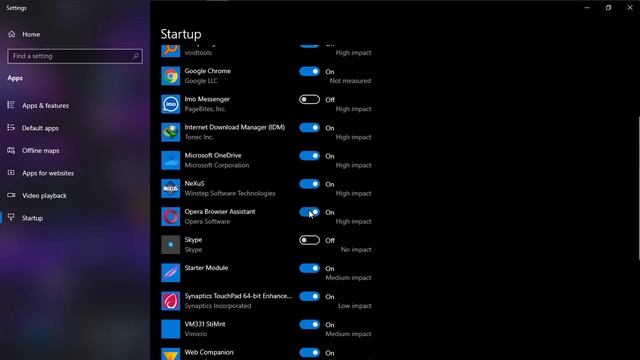
Task: Select Startup in the sidebar
Action: coord(75,218)
